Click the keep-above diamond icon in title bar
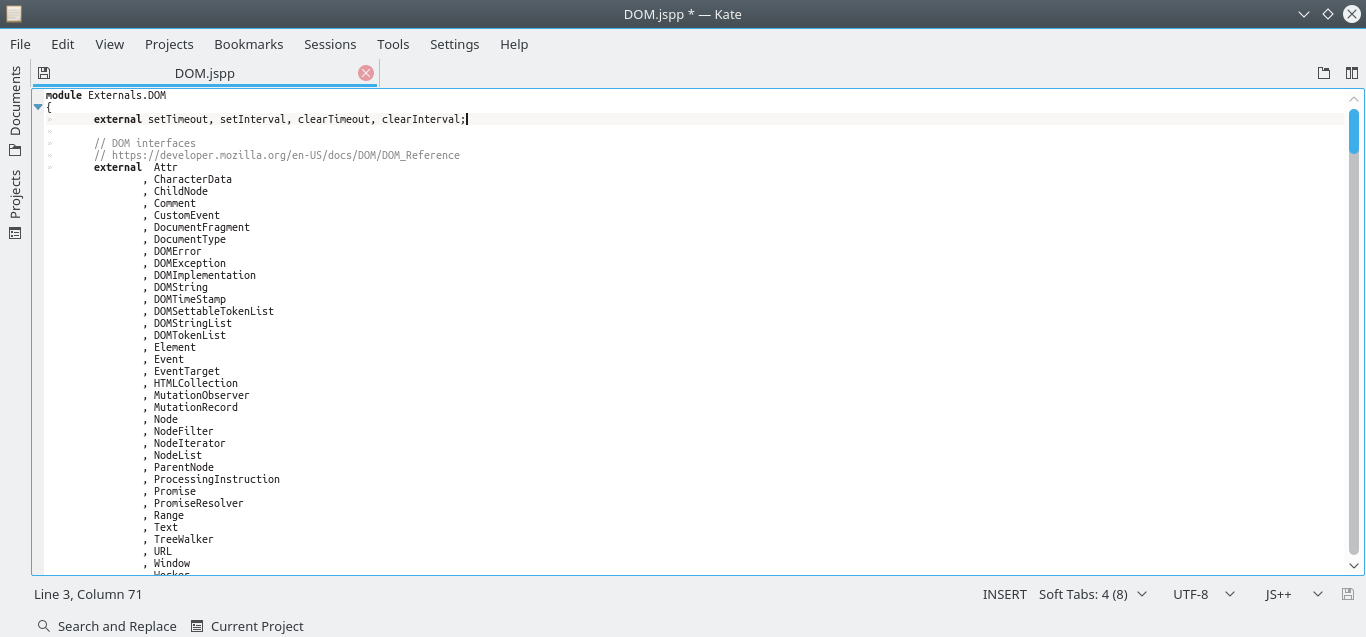 coord(1328,14)
